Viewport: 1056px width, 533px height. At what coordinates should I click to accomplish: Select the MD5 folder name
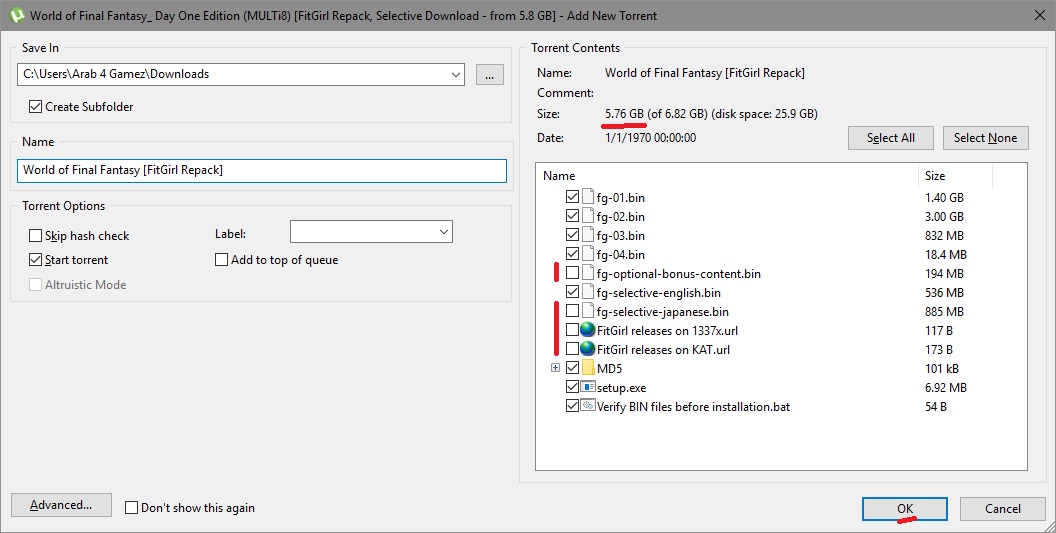(609, 369)
